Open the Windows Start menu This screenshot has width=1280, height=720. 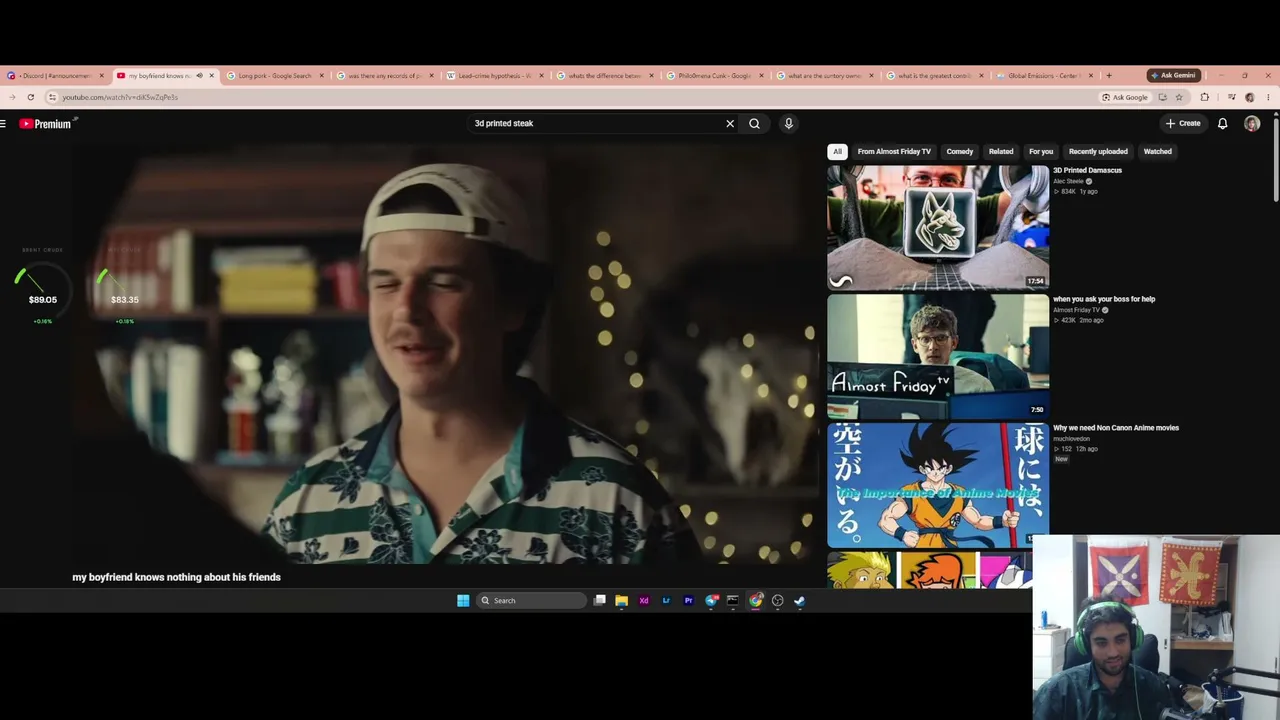(463, 601)
